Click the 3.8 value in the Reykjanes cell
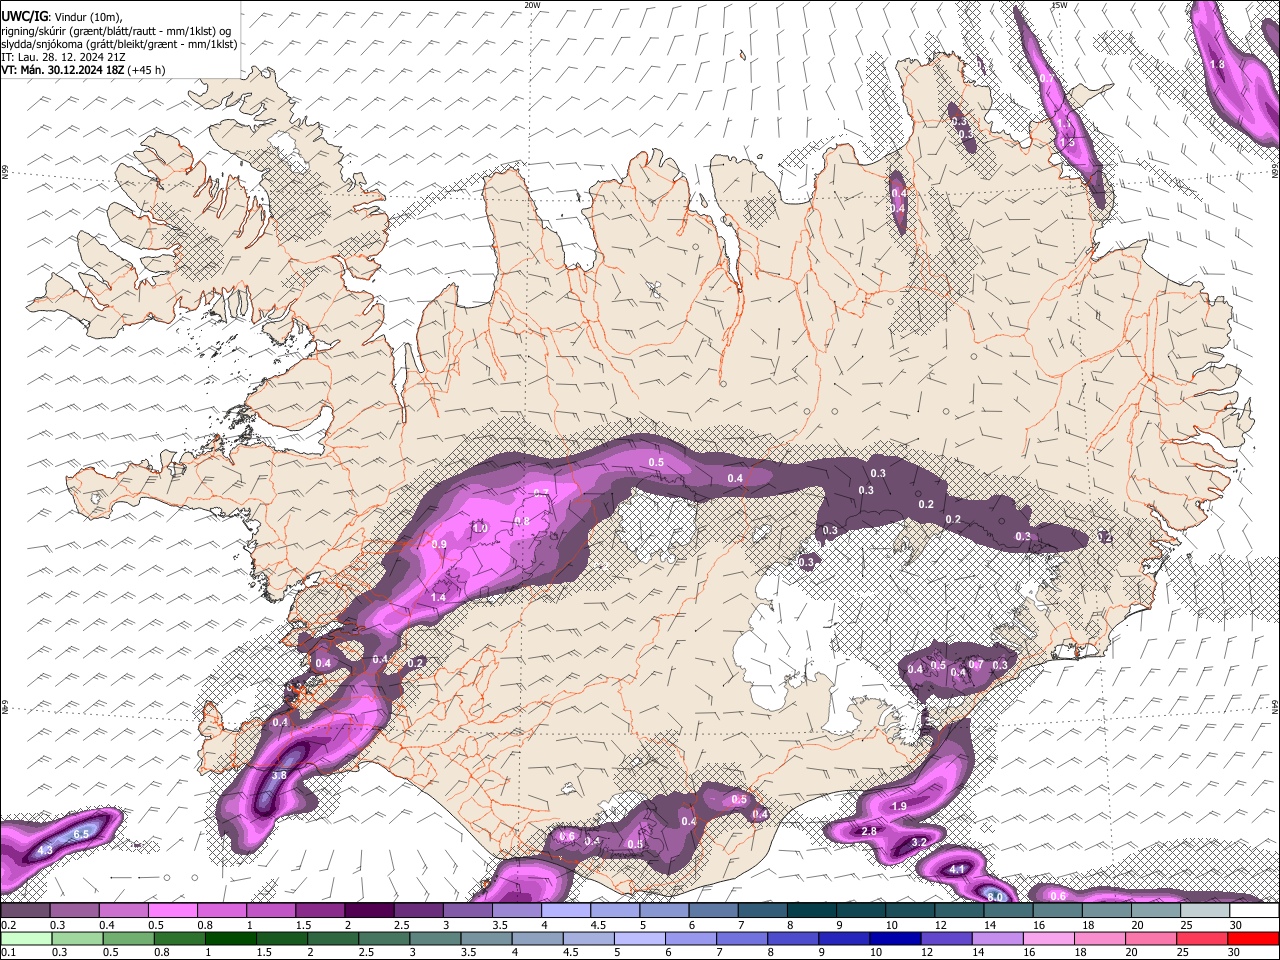Image resolution: width=1280 pixels, height=960 pixels. (x=279, y=775)
